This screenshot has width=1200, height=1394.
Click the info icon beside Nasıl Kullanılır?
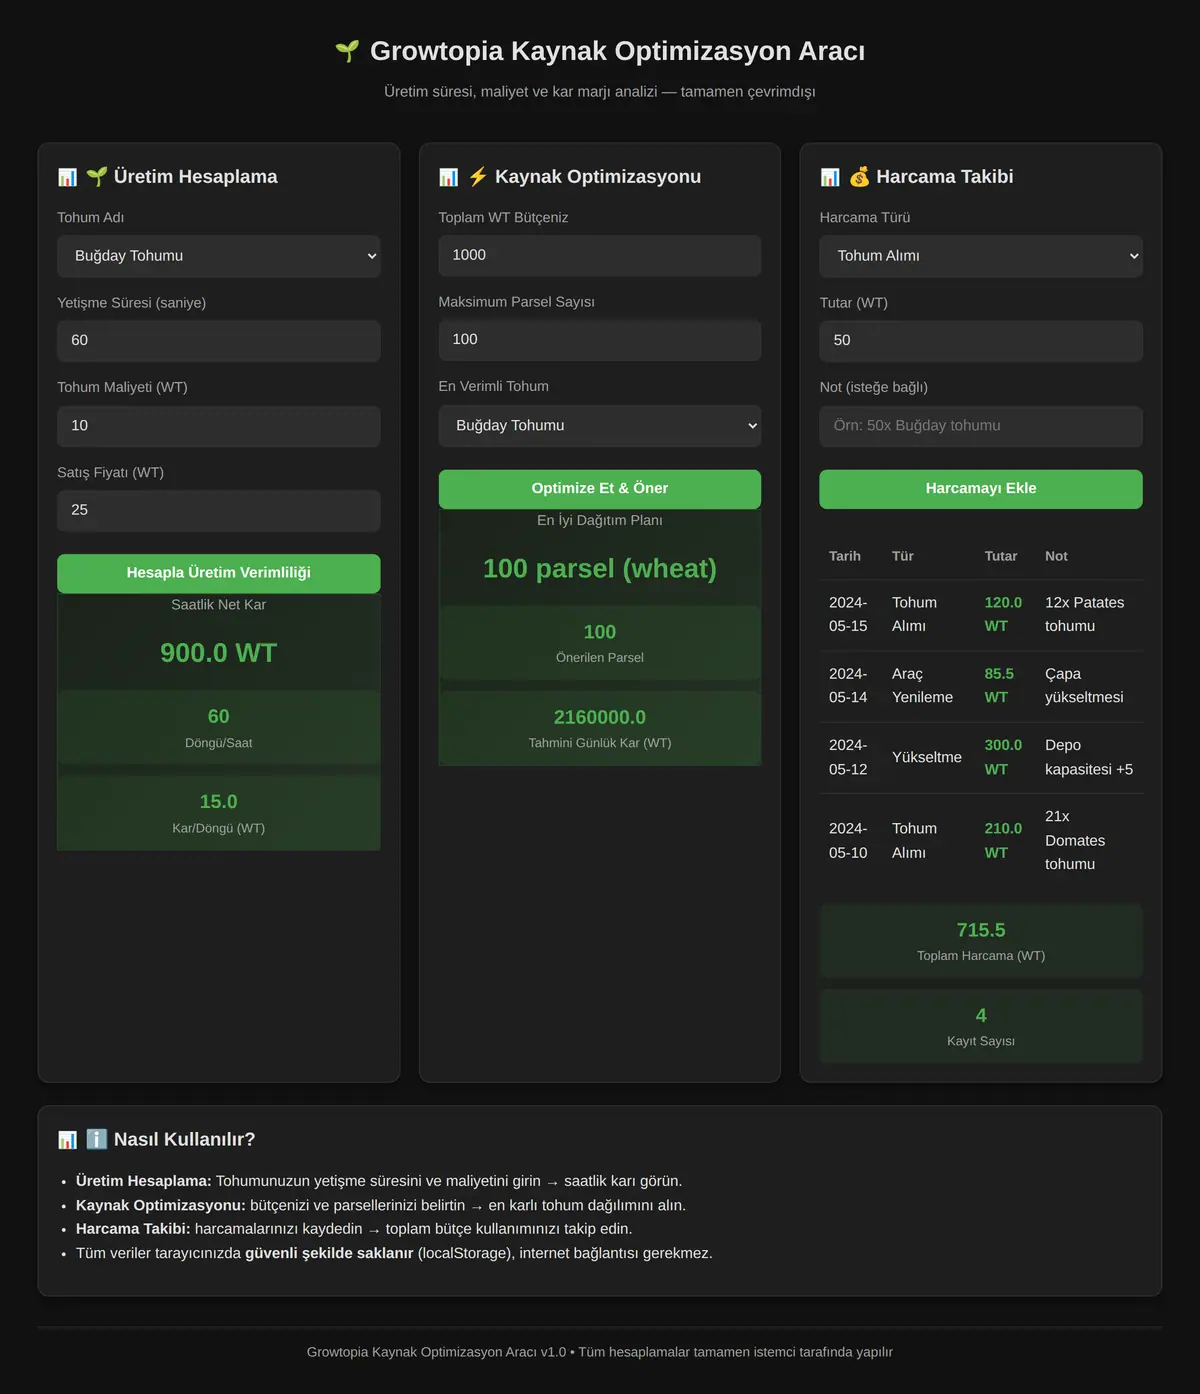[x=97, y=1139]
